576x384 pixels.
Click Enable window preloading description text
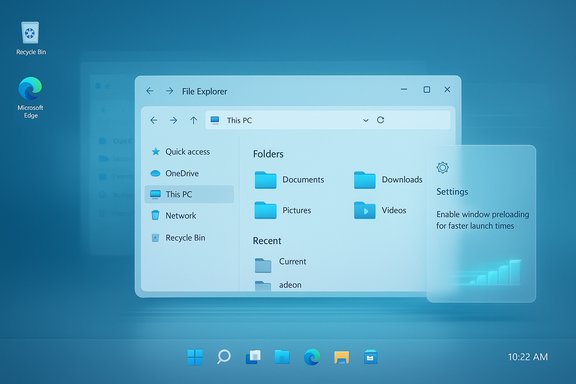point(483,220)
